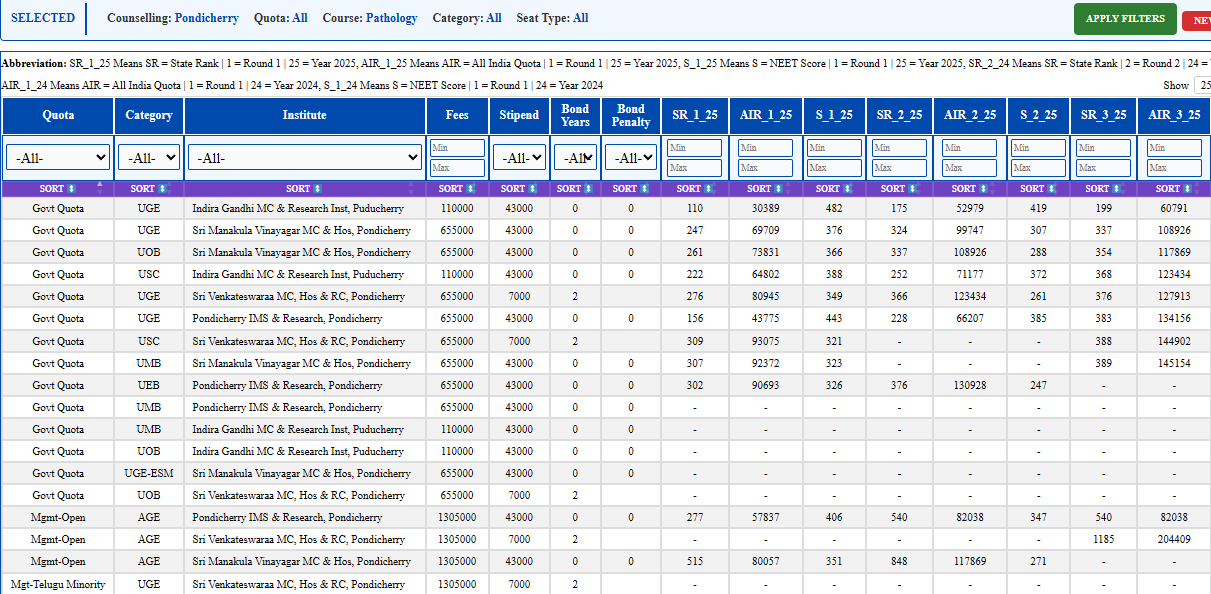Sort table by Institute column

point(305,188)
